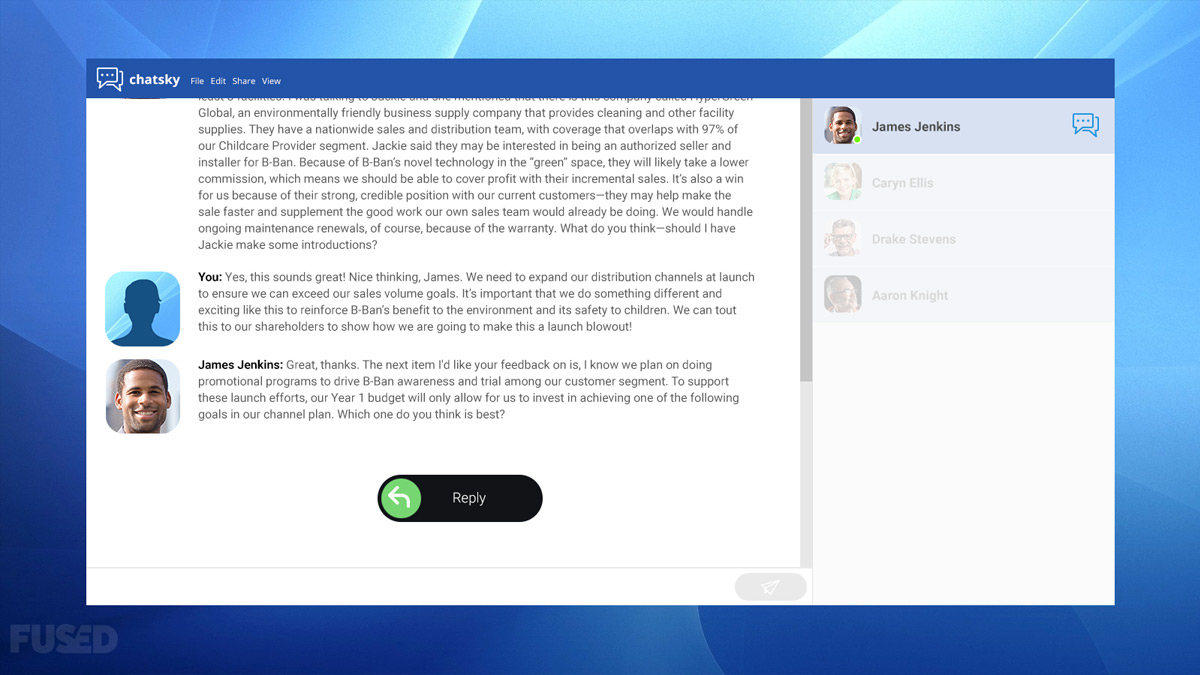
Task: Click Drake Stevens avatar
Action: coord(842,239)
